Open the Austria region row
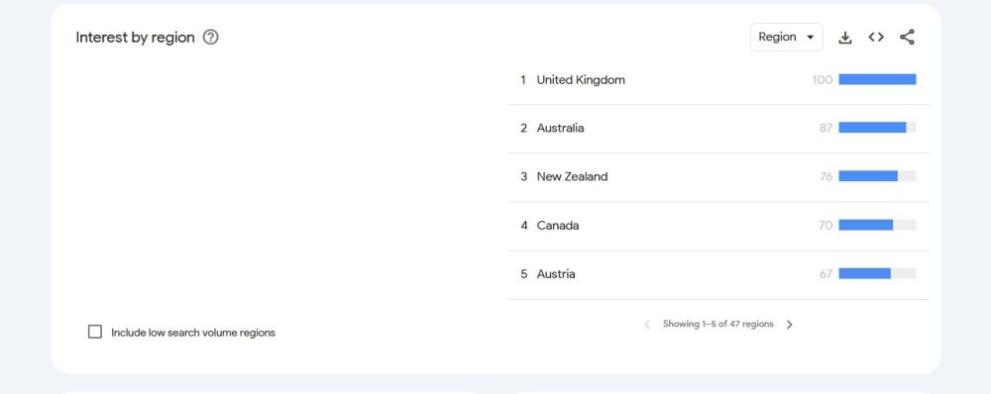Image resolution: width=991 pixels, height=394 pixels. [x=718, y=274]
